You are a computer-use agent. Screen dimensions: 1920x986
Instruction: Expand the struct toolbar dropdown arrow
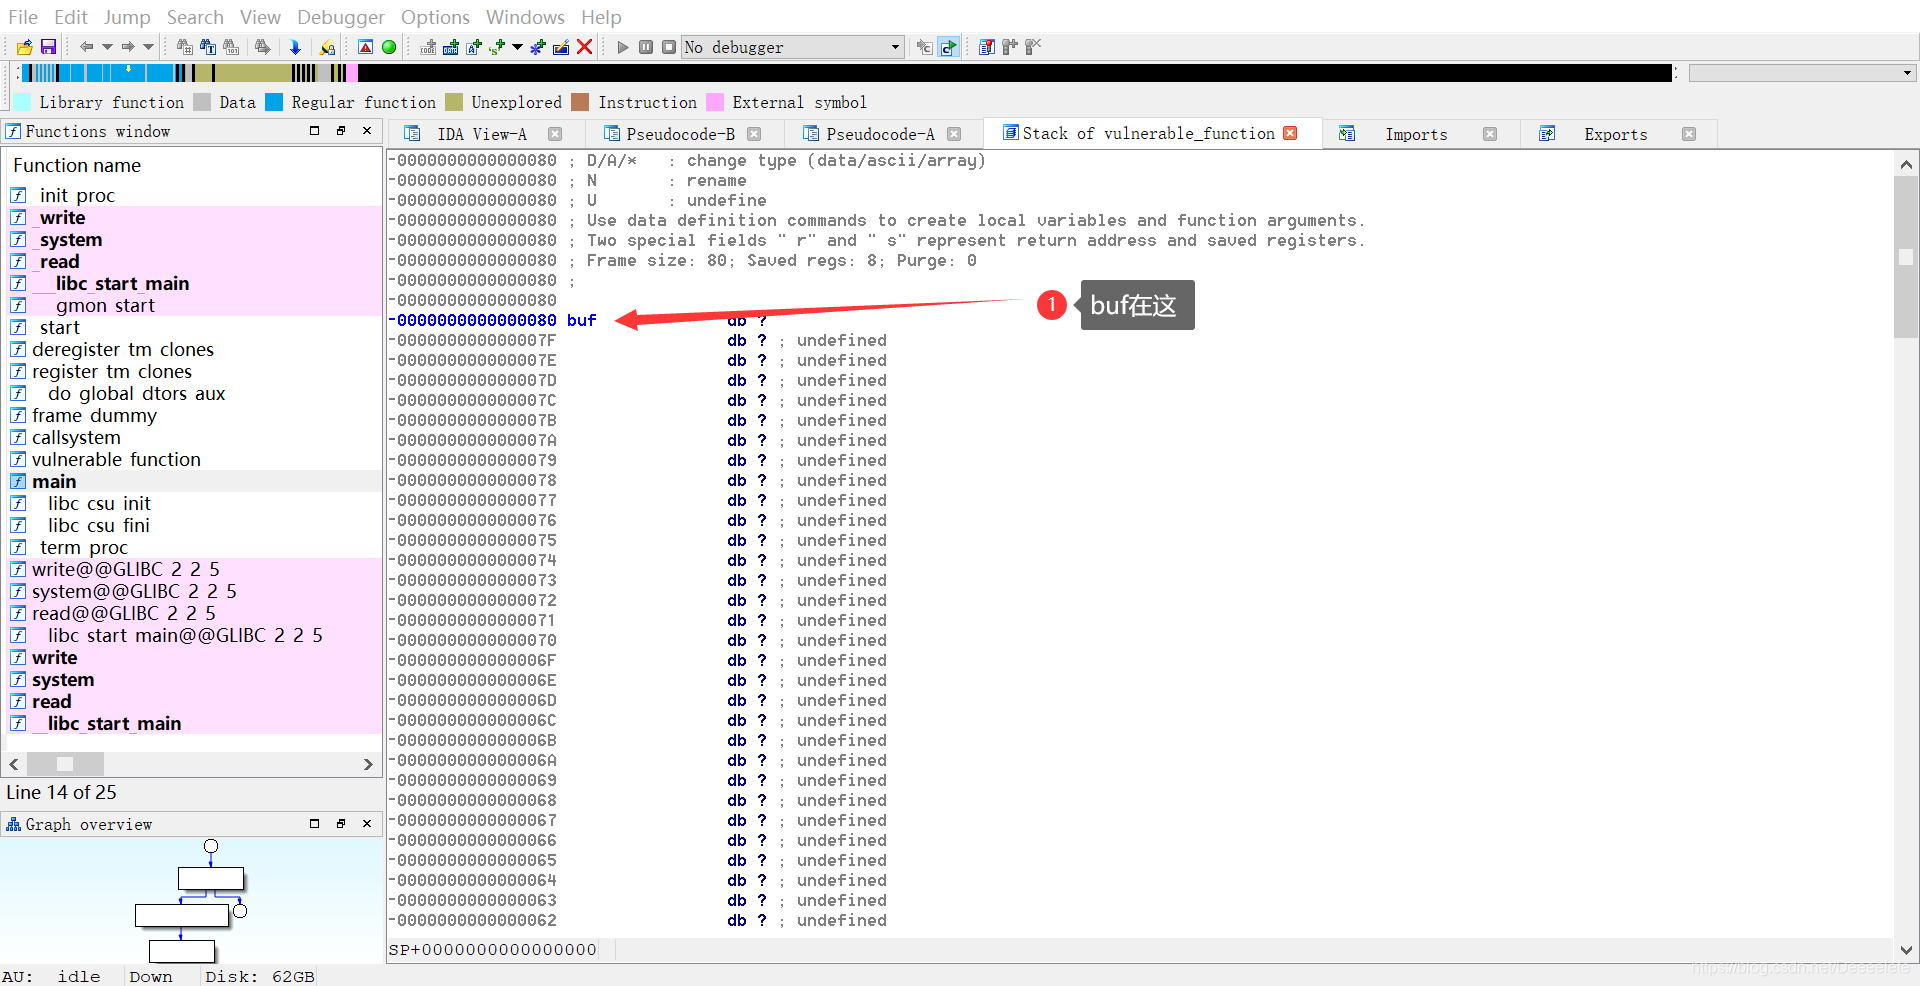(x=517, y=47)
